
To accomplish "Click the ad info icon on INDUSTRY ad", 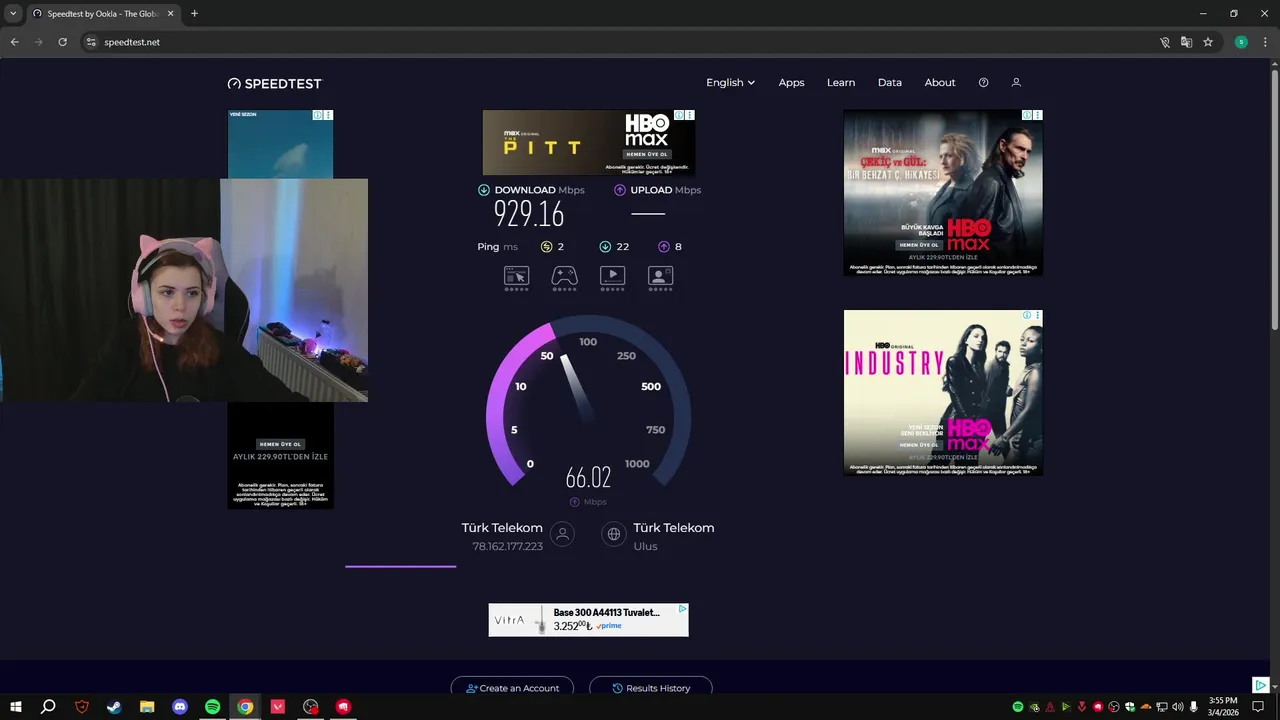I will coord(1027,316).
